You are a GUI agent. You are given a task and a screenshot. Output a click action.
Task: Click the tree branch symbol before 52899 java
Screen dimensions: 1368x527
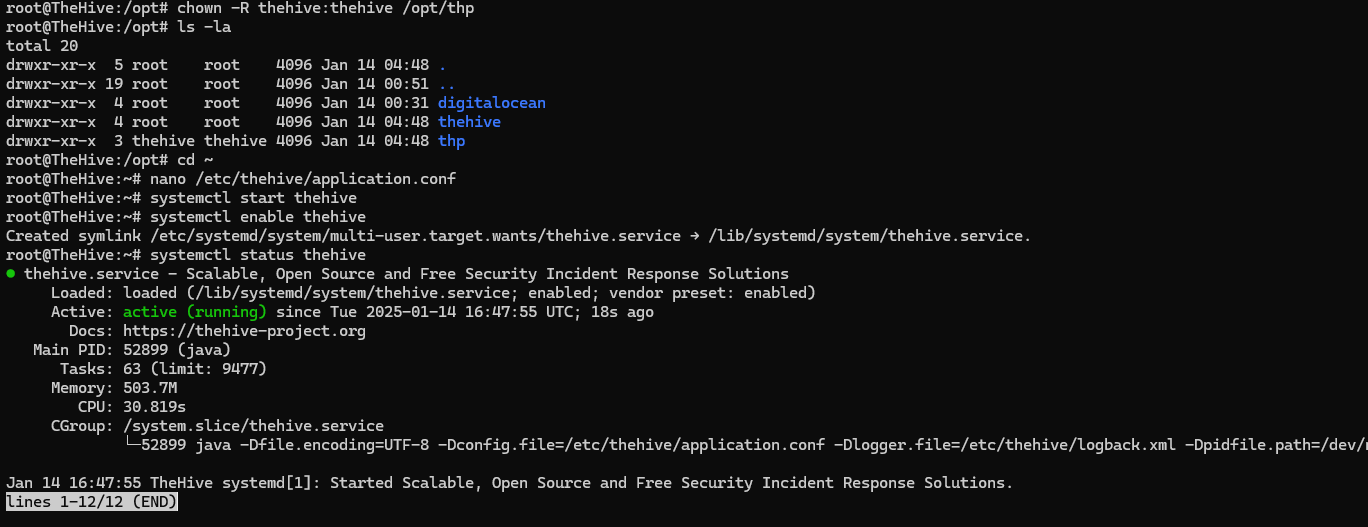point(131,444)
